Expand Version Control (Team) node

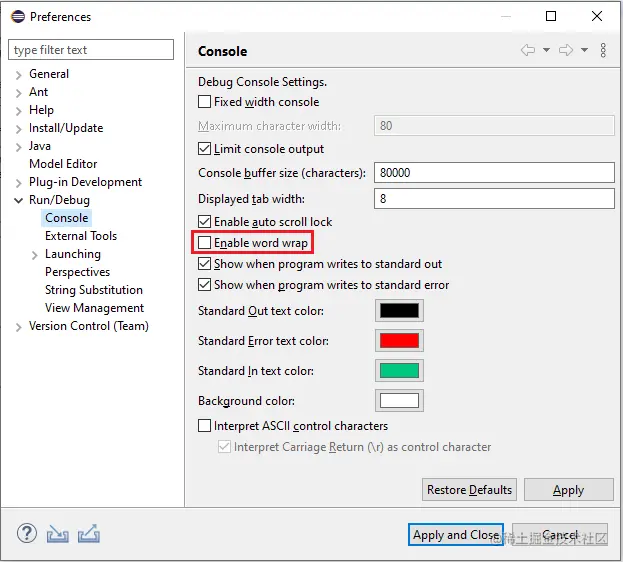pos(18,327)
